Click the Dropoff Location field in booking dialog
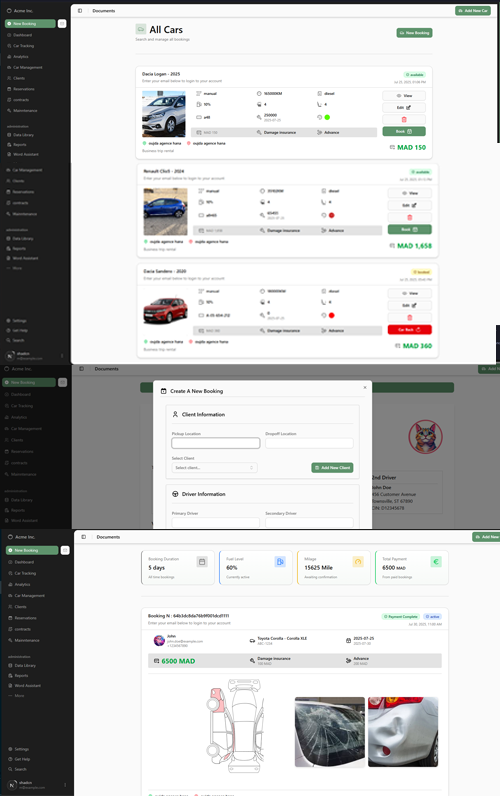500x796 pixels. (x=309, y=443)
